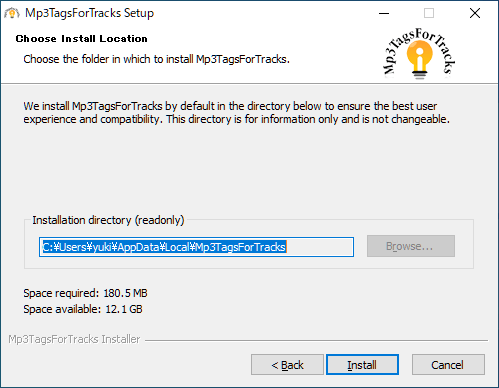Click 'Mp3TagsForTracks Installer' footer text
The height and width of the screenshot is (388, 499).
pos(74,339)
